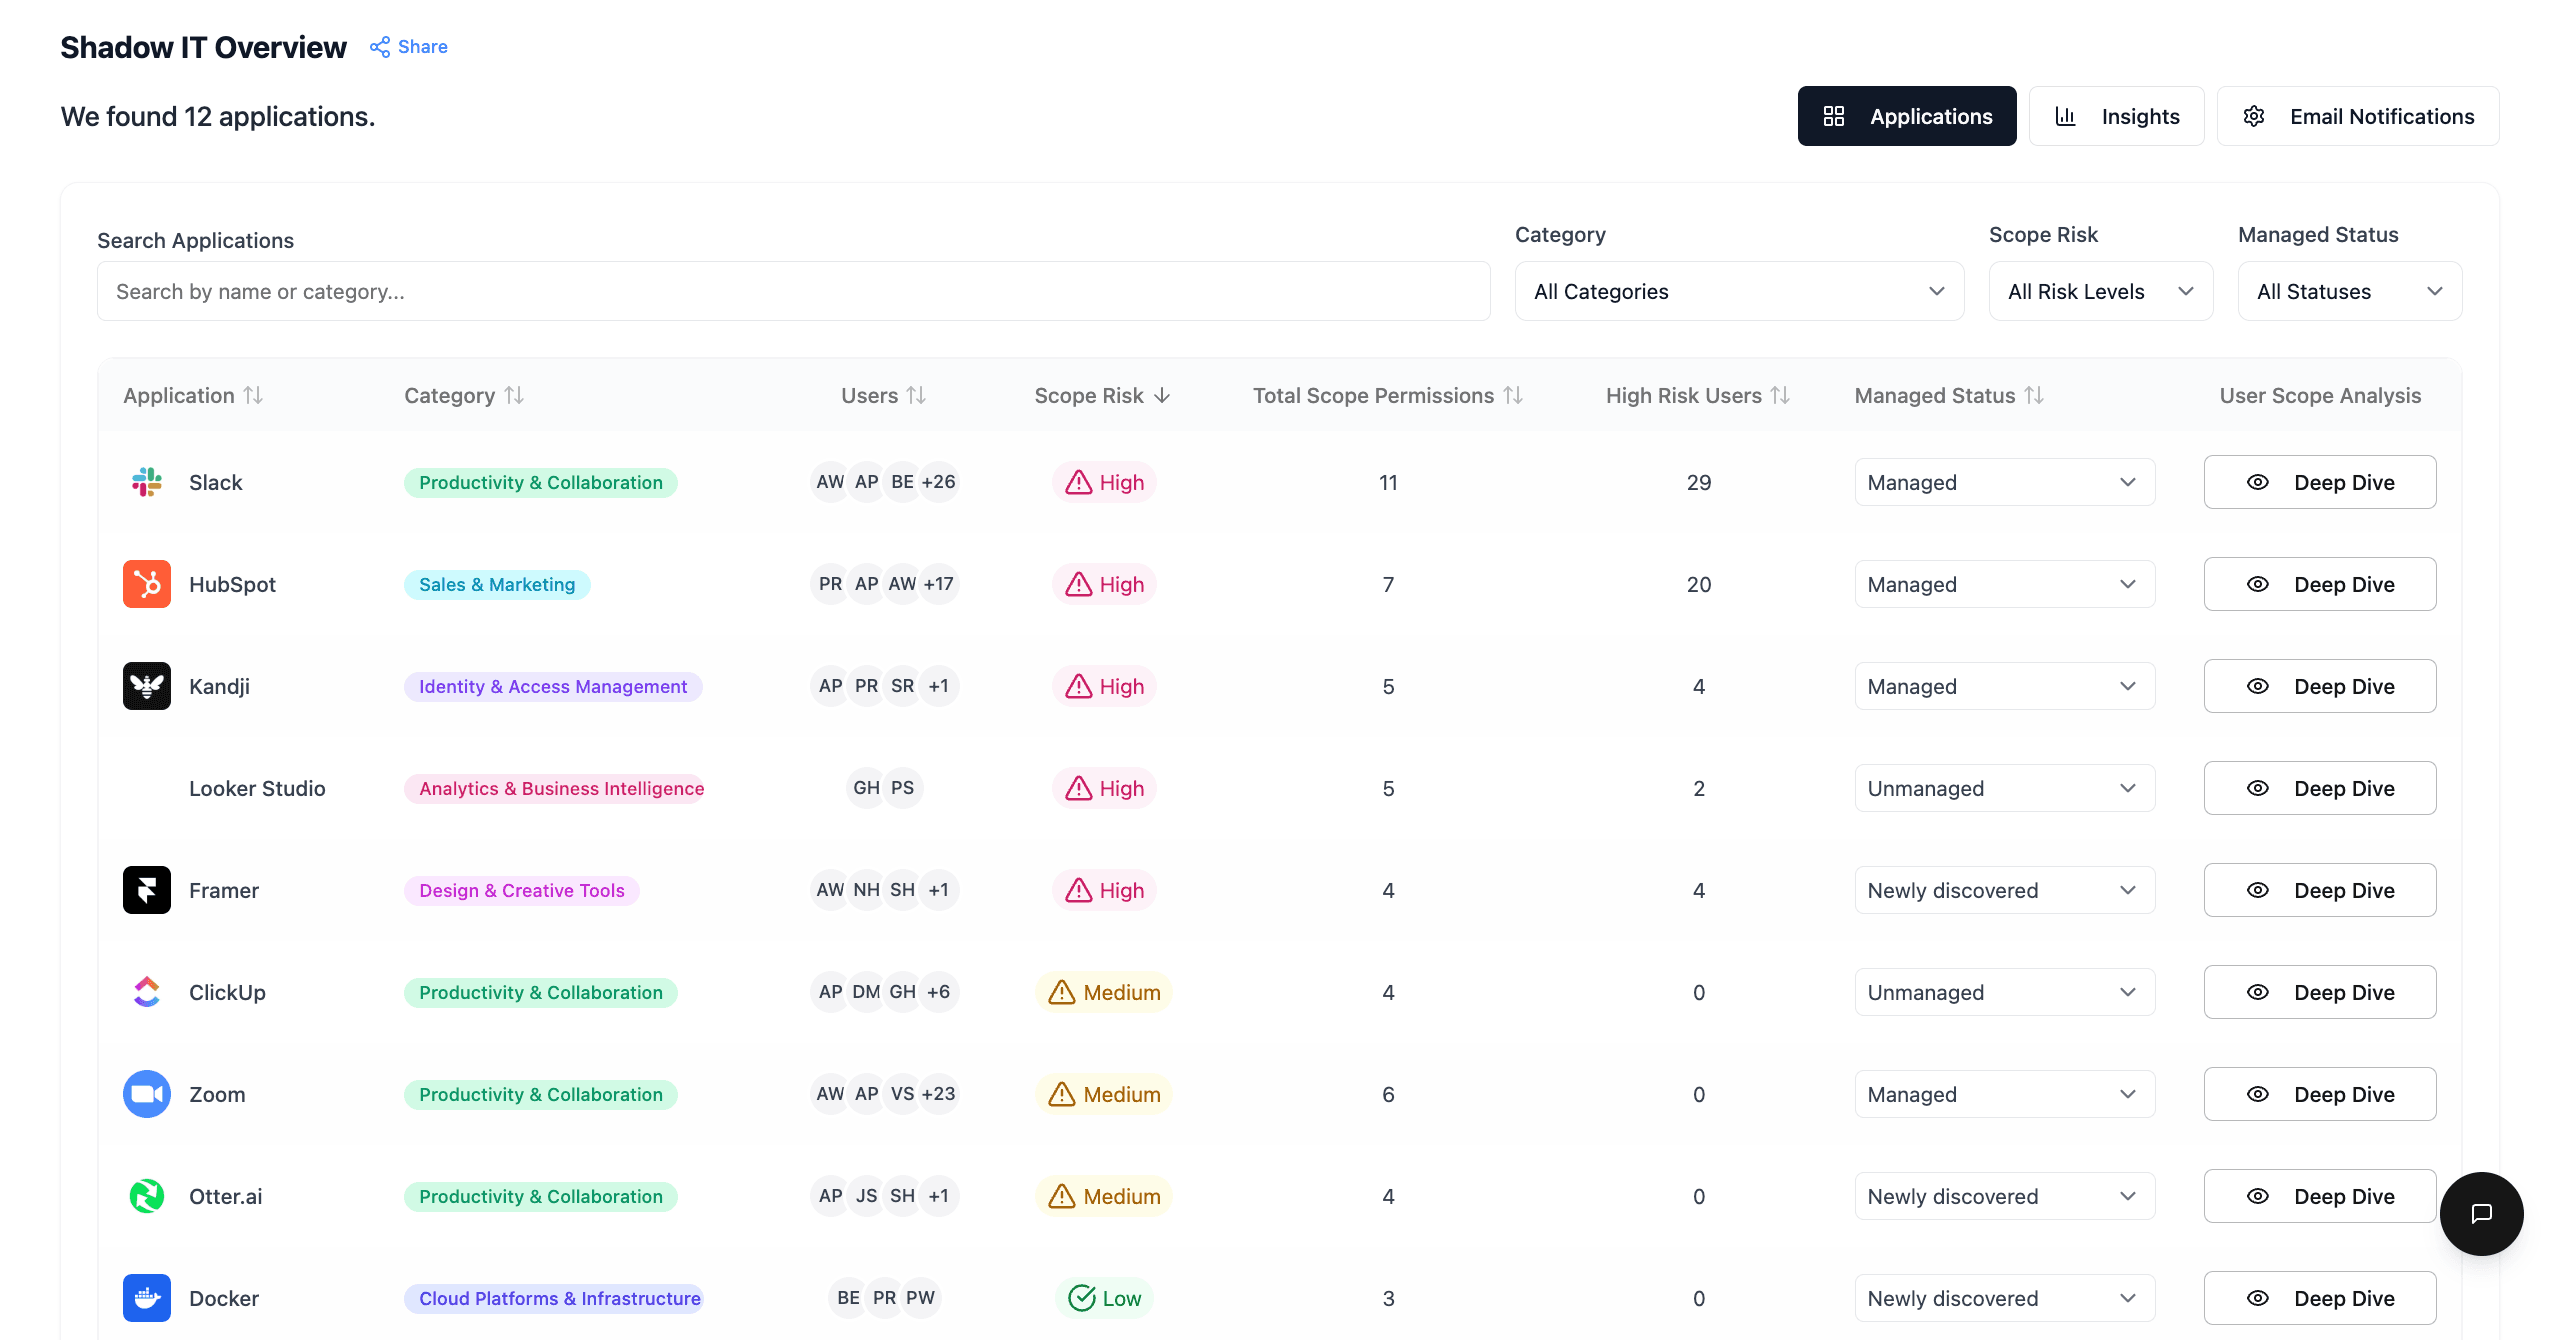This screenshot has width=2560, height=1340.
Task: Open Deep Dive for Otter.ai
Action: pyautogui.click(x=2320, y=1196)
